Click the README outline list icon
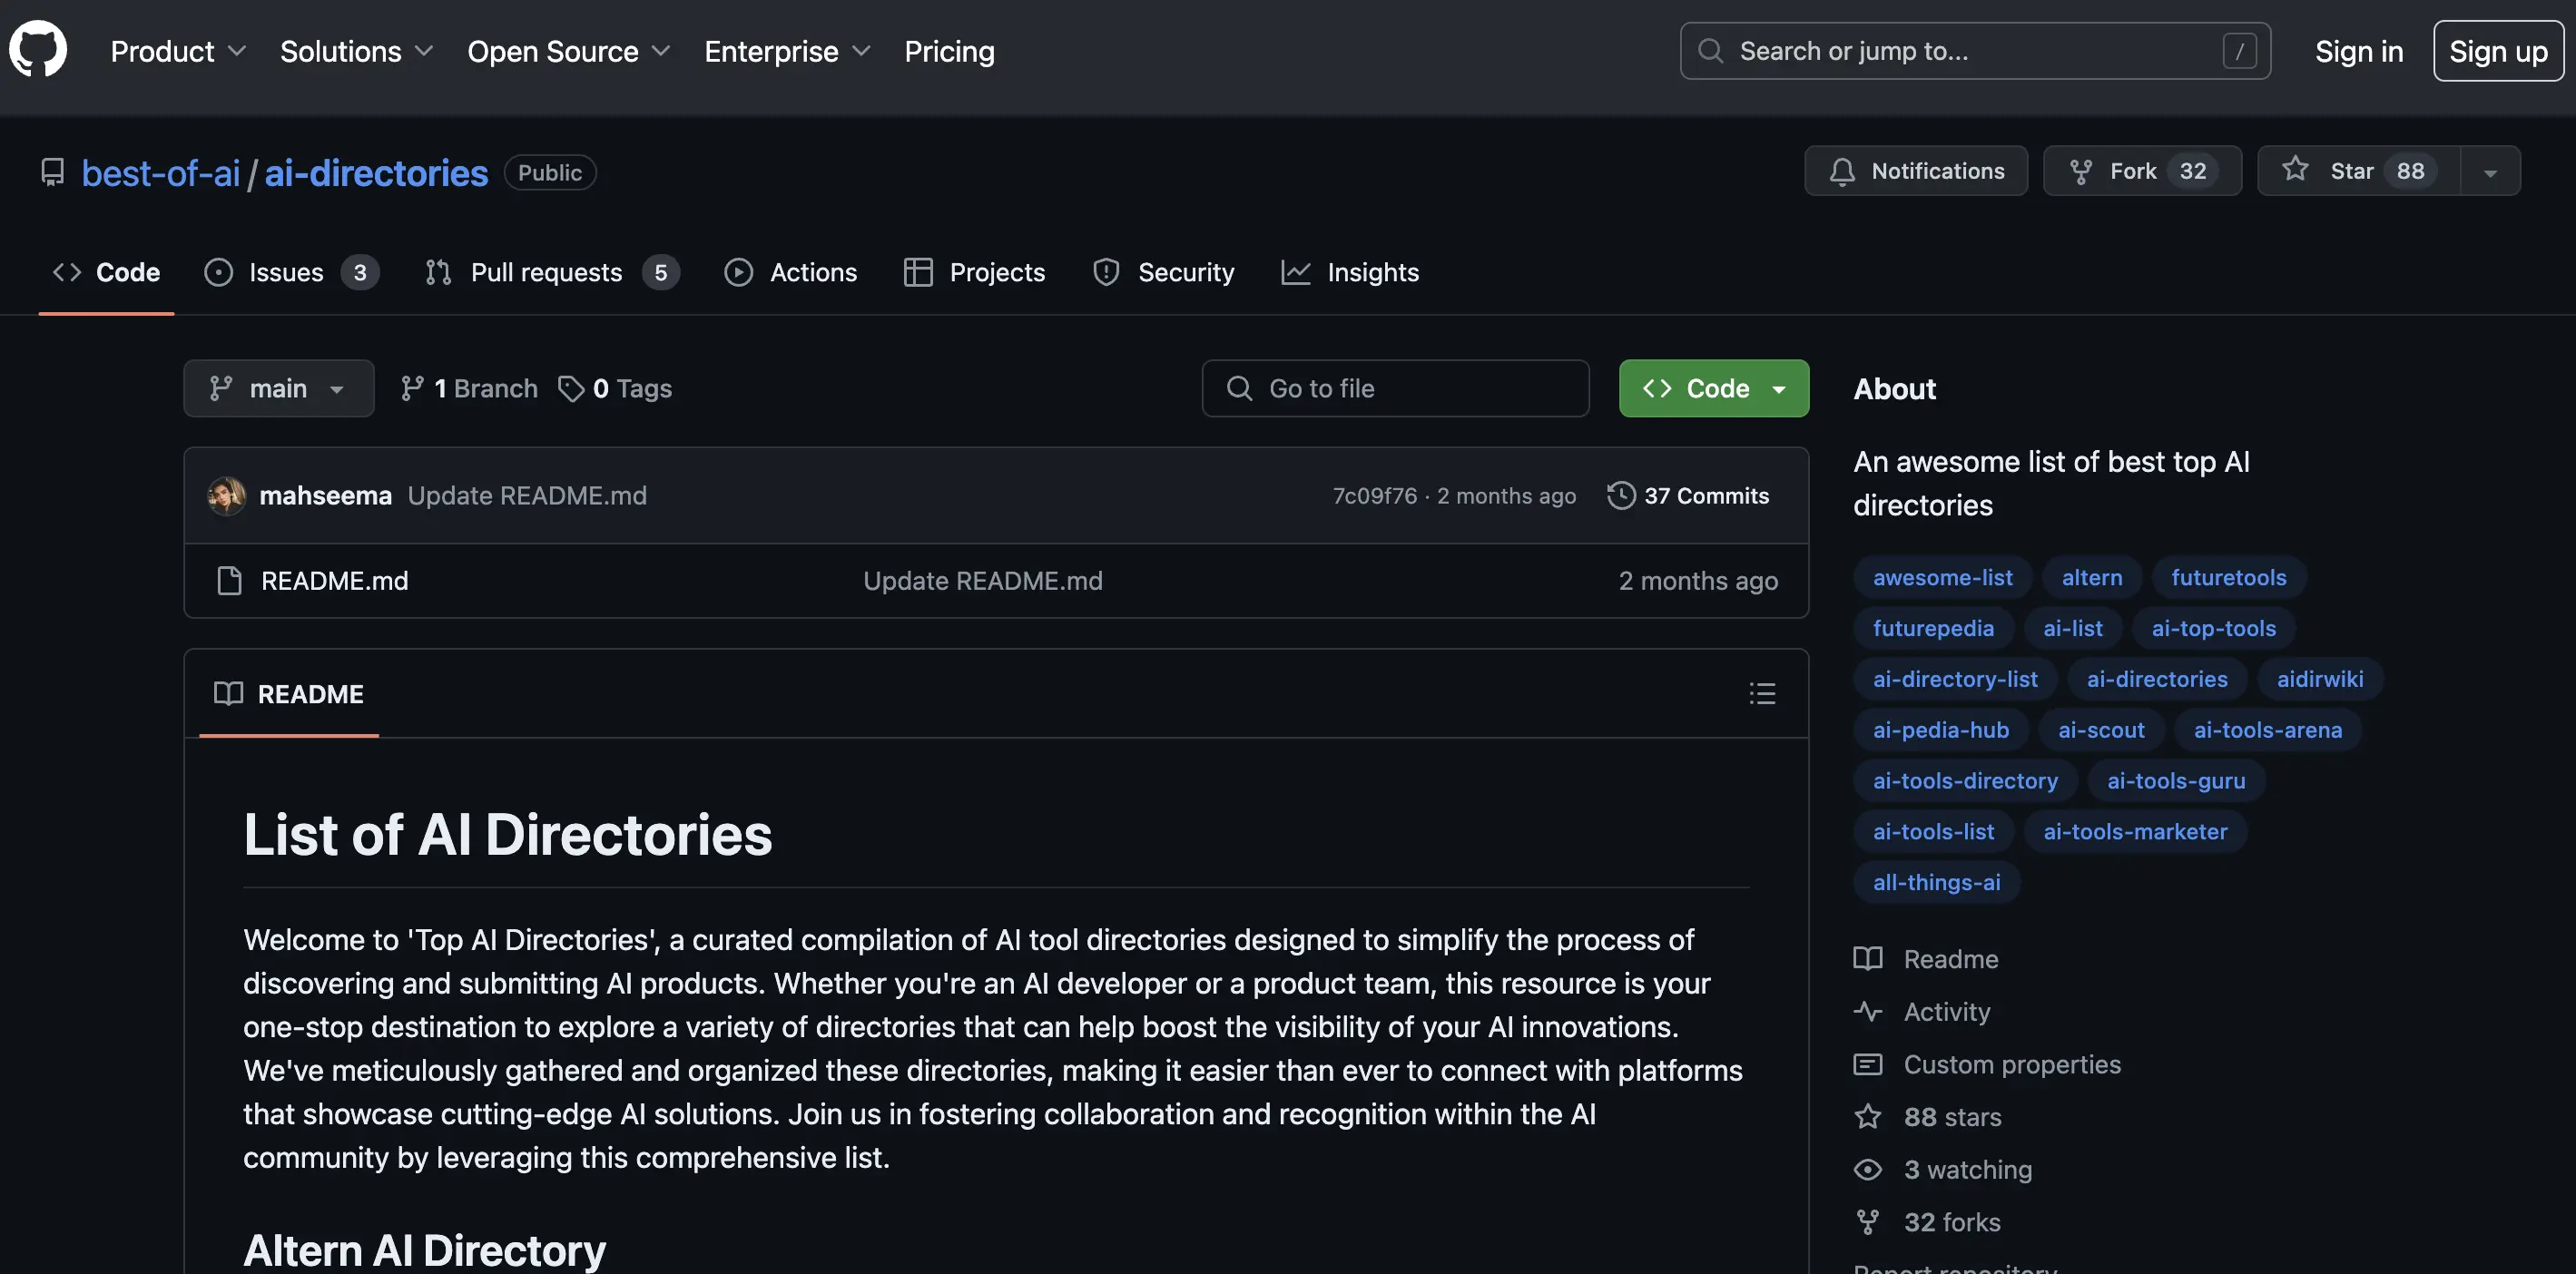Viewport: 2576px width, 1274px height. (1762, 693)
